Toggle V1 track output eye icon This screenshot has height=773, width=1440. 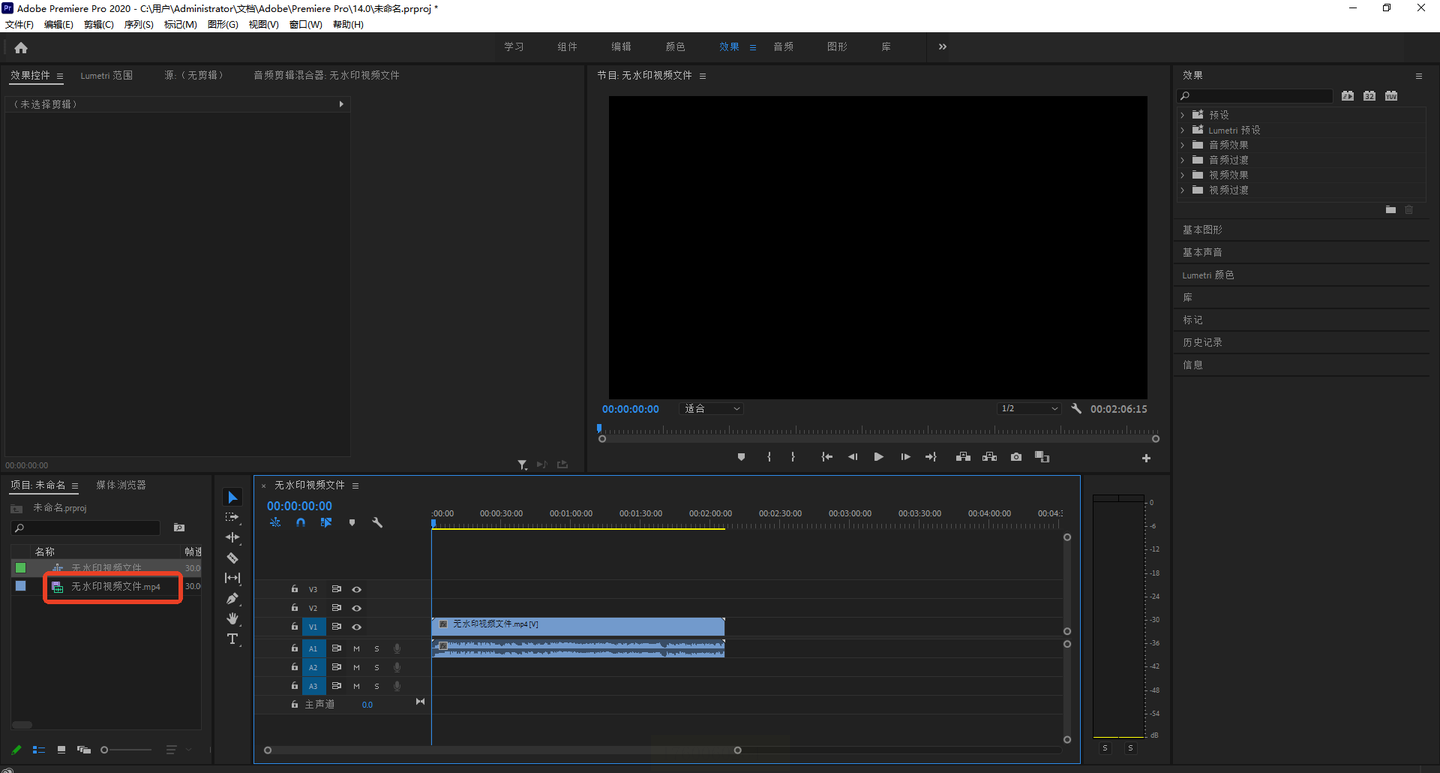356,627
